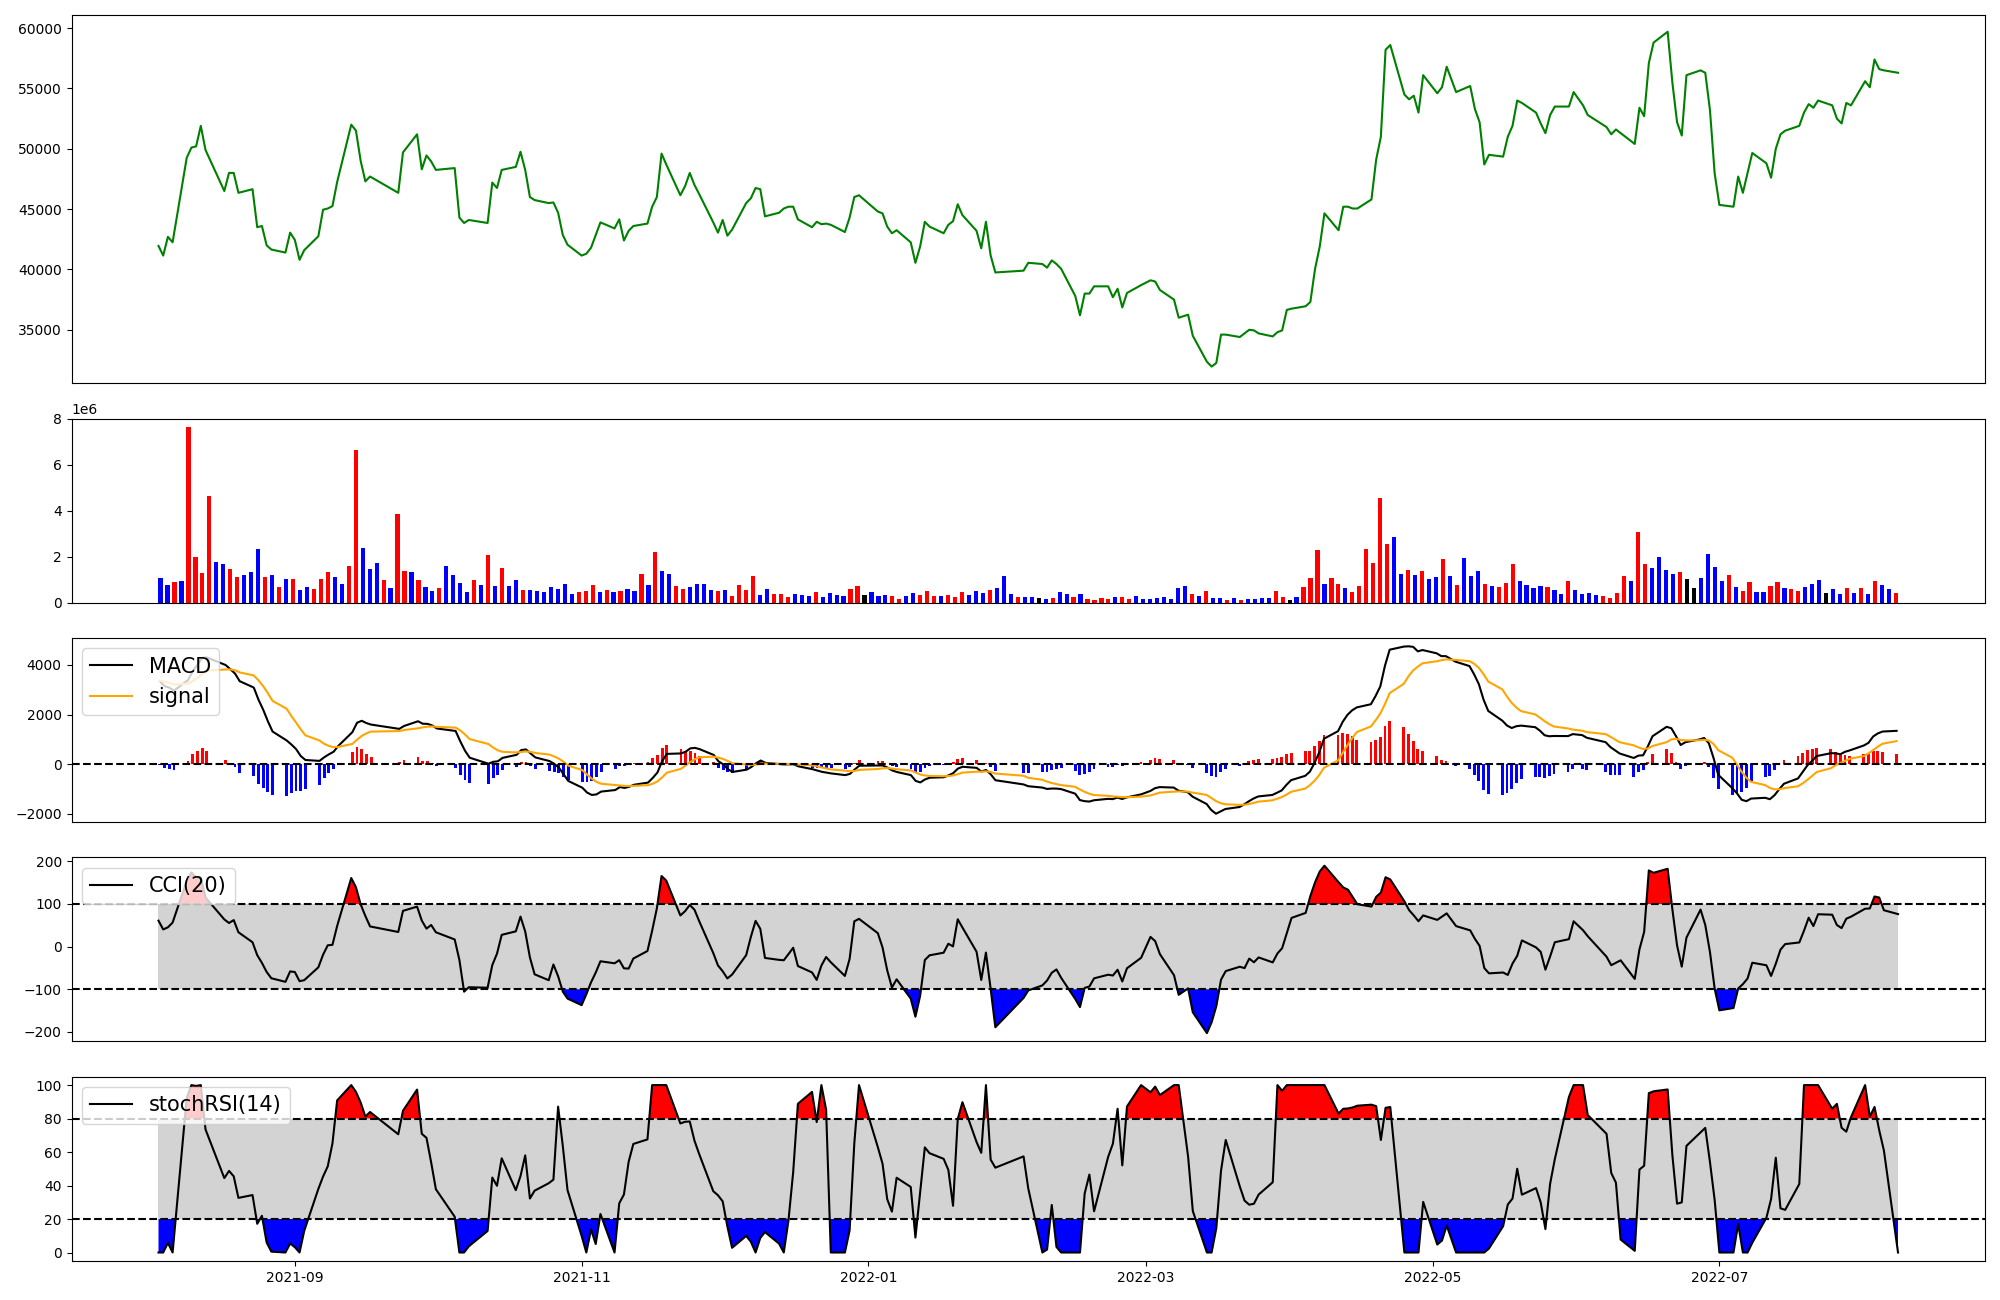
Task: Click the 2021-11 date tick label
Action: pyautogui.click(x=582, y=1277)
